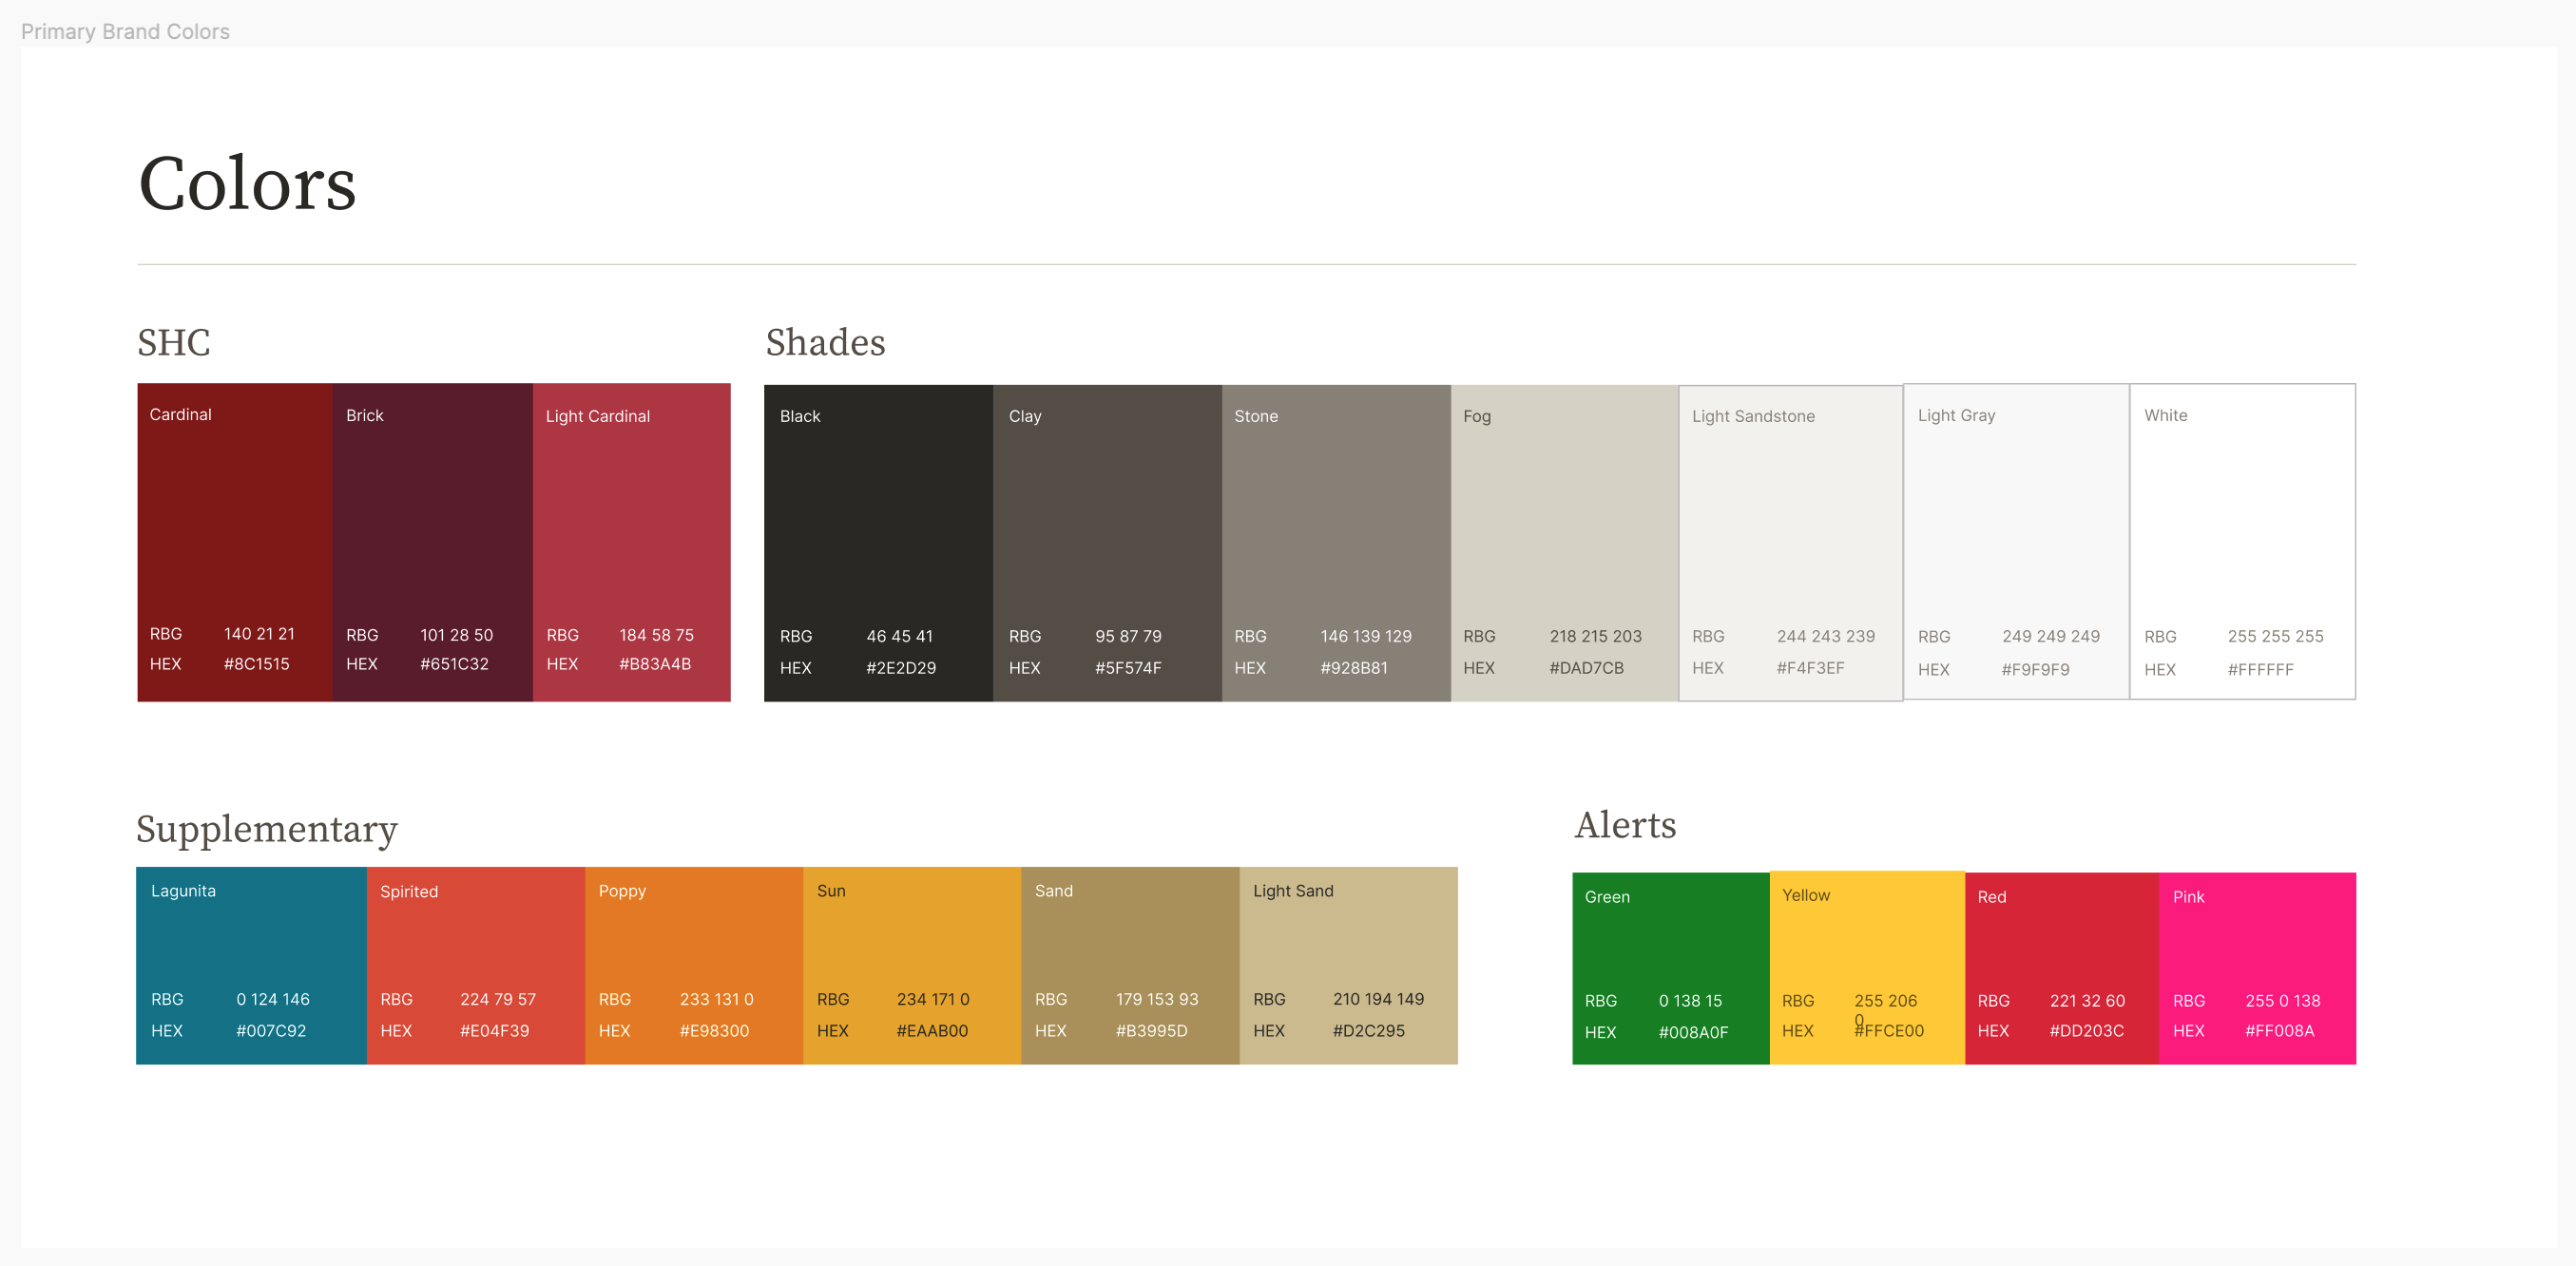Click the RGB value 95 87 79
Viewport: 2576px width, 1266px height.
click(x=1128, y=636)
